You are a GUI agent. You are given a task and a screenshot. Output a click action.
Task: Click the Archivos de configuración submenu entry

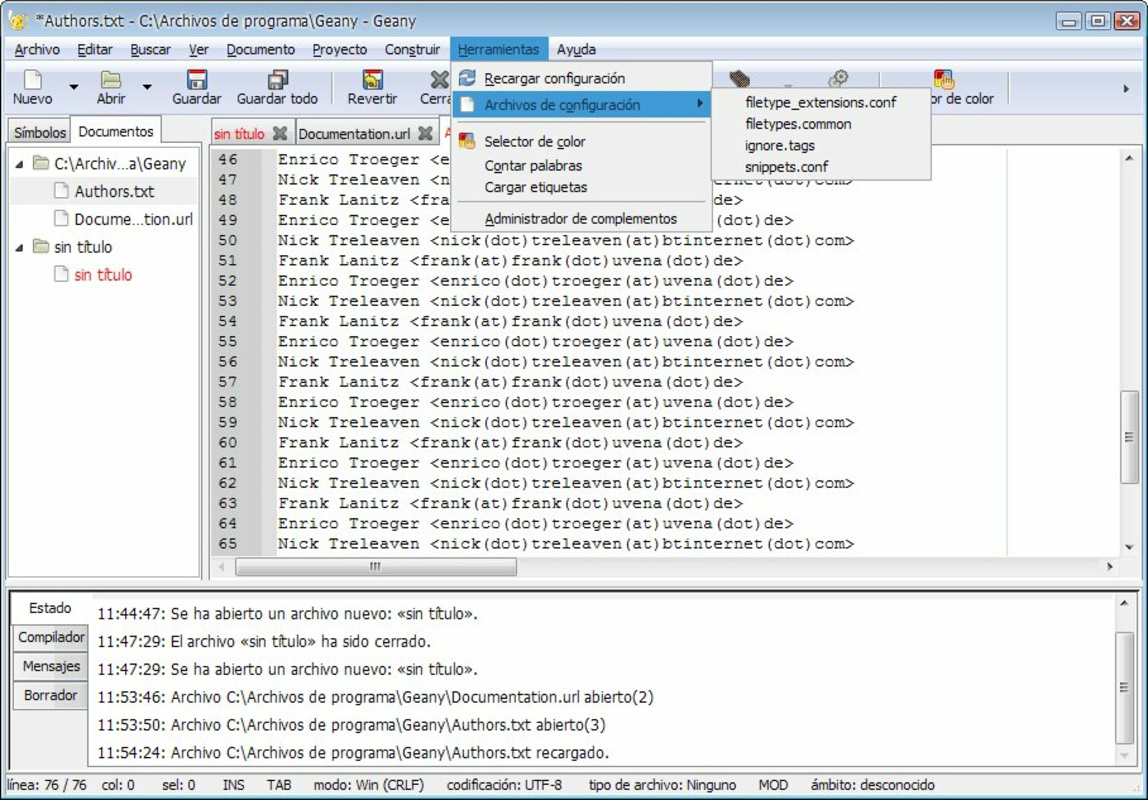pyautogui.click(x=581, y=105)
